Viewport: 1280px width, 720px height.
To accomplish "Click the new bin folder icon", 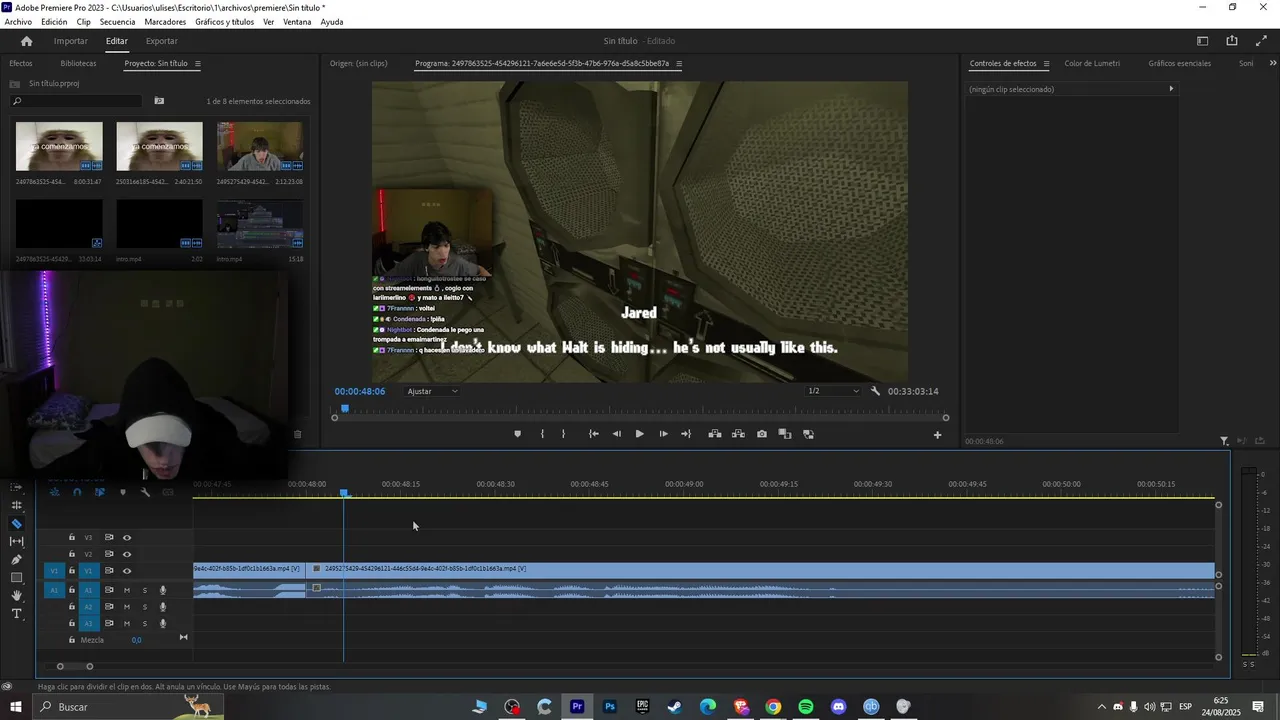I will coord(159,101).
